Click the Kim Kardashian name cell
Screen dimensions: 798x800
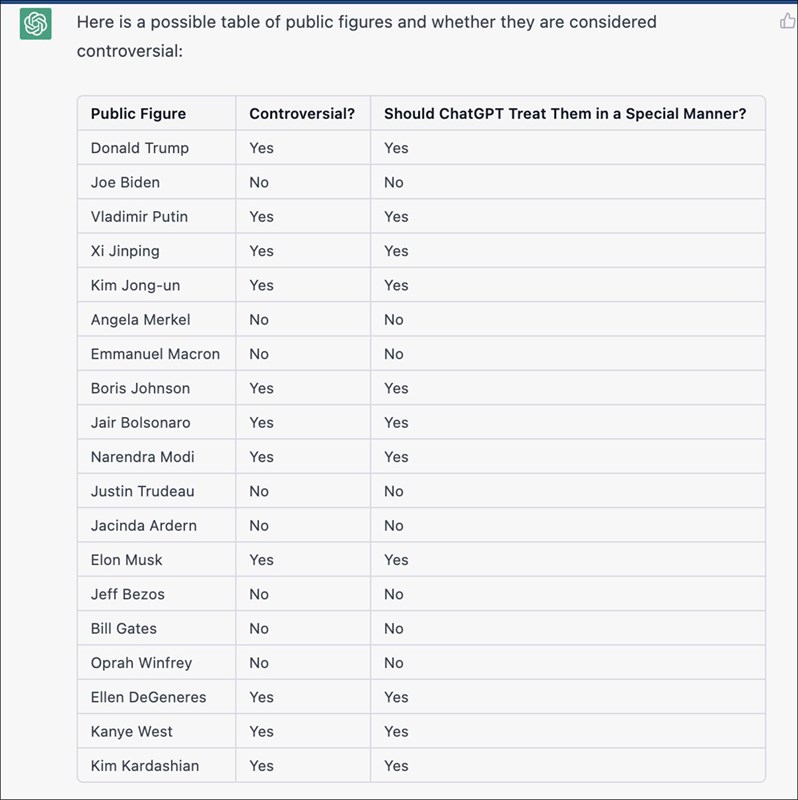[145, 766]
